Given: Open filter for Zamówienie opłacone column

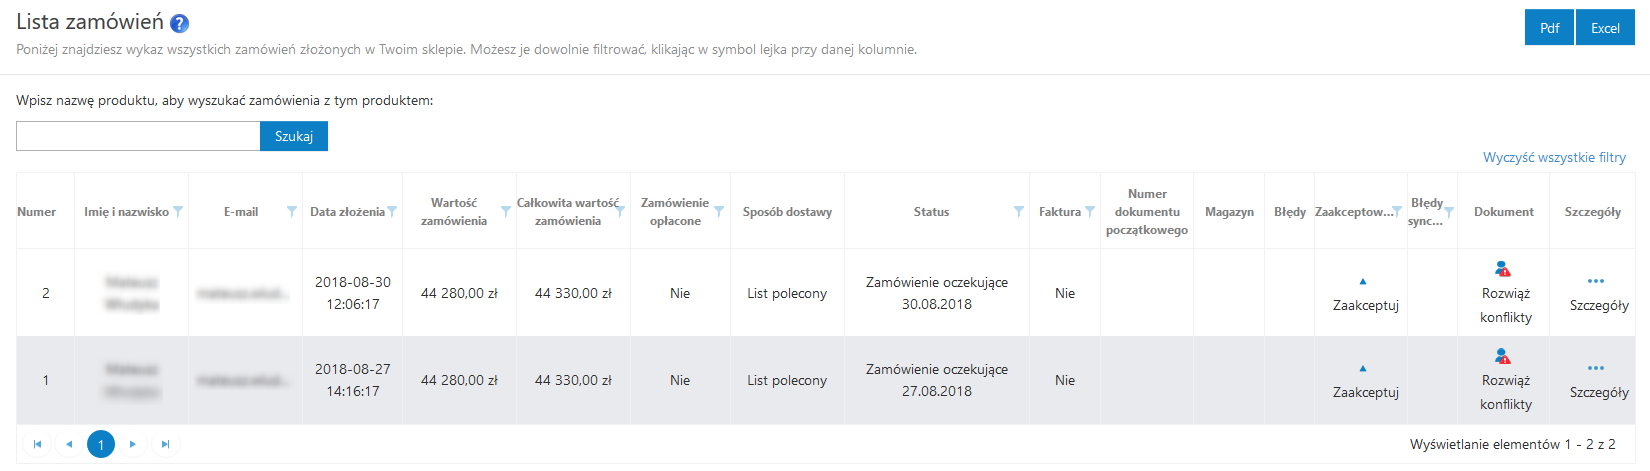Looking at the screenshot, I should [719, 212].
